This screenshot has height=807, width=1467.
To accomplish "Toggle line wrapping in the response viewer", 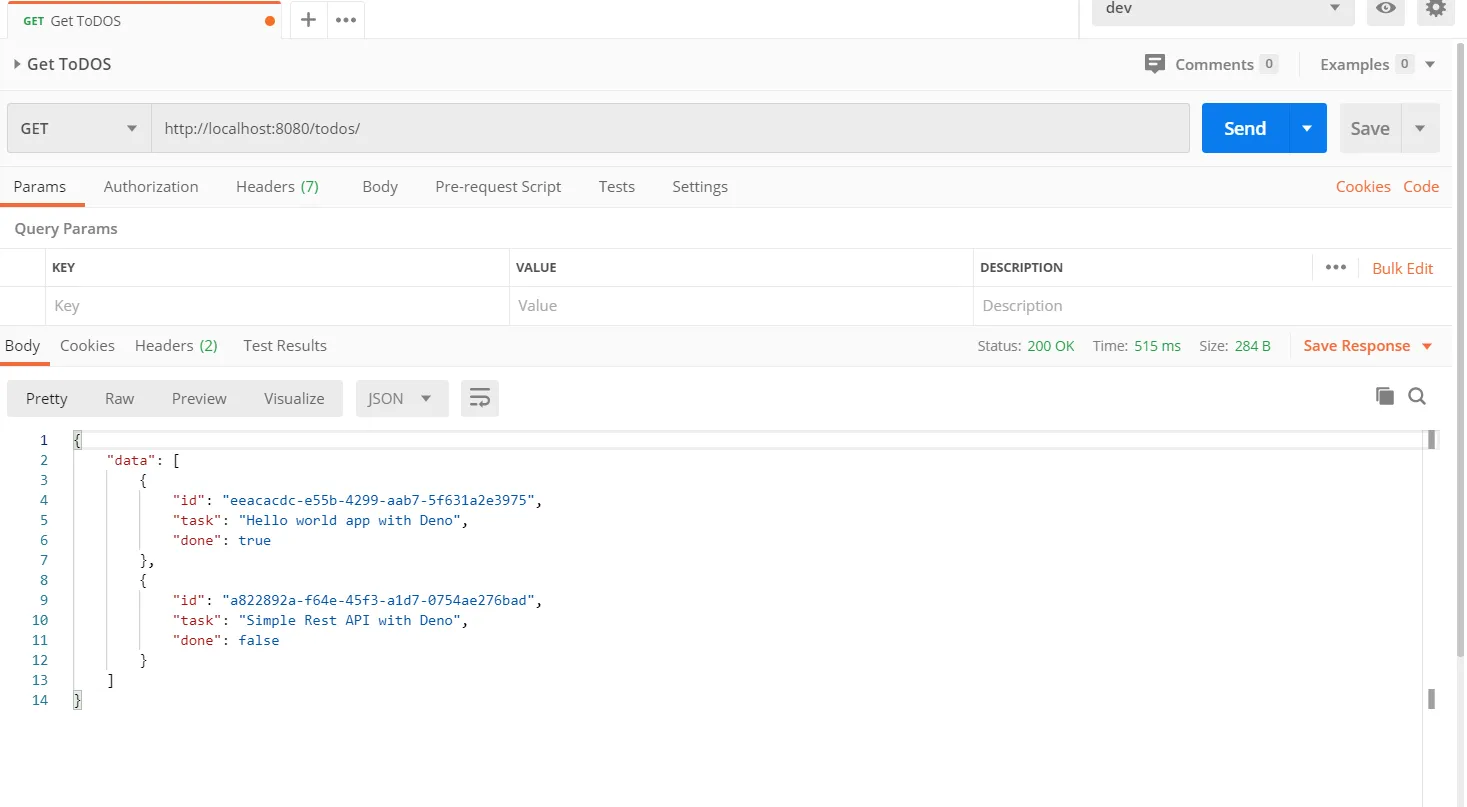I will point(480,397).
